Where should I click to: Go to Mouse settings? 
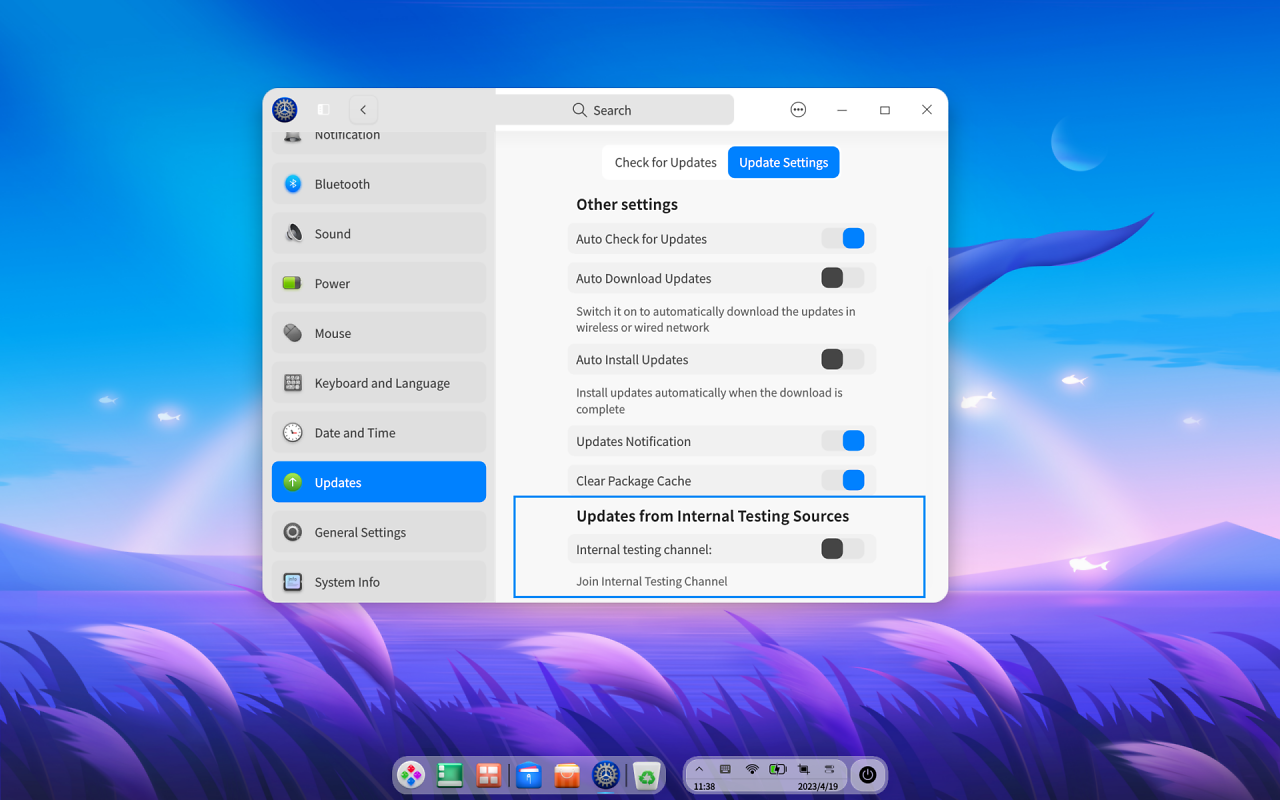[x=379, y=333]
